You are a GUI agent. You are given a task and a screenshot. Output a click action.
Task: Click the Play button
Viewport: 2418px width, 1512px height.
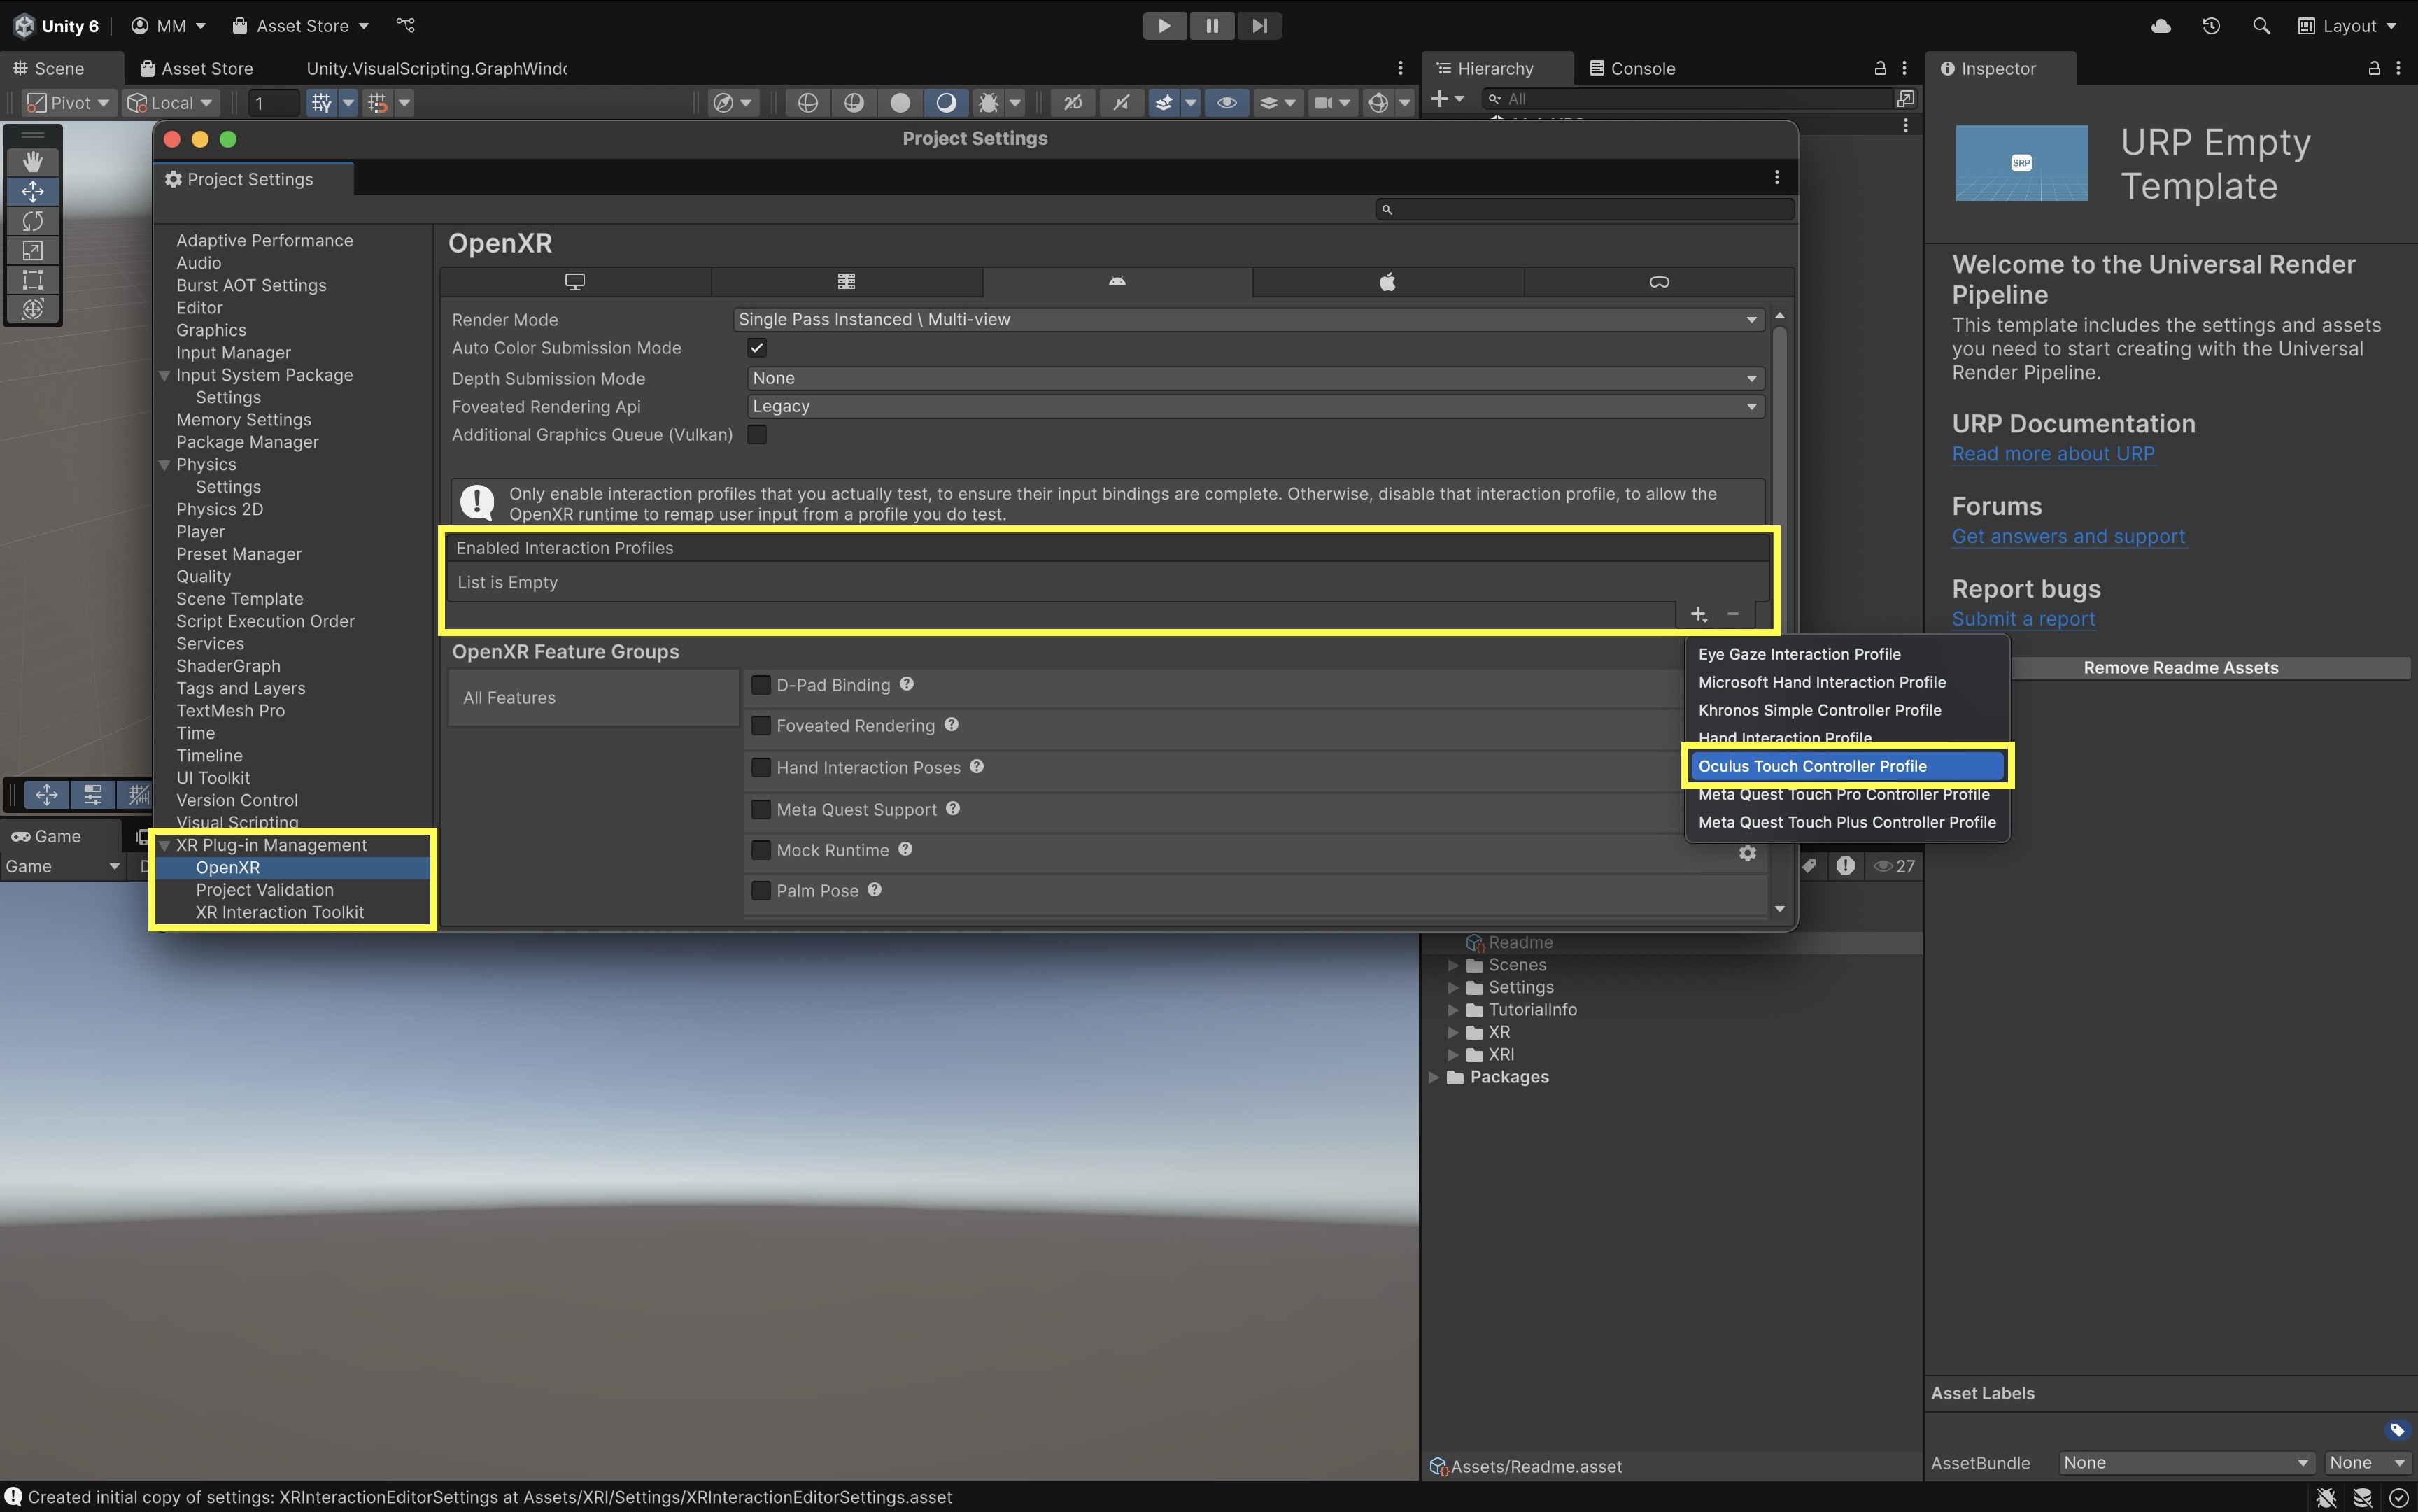tap(1164, 26)
